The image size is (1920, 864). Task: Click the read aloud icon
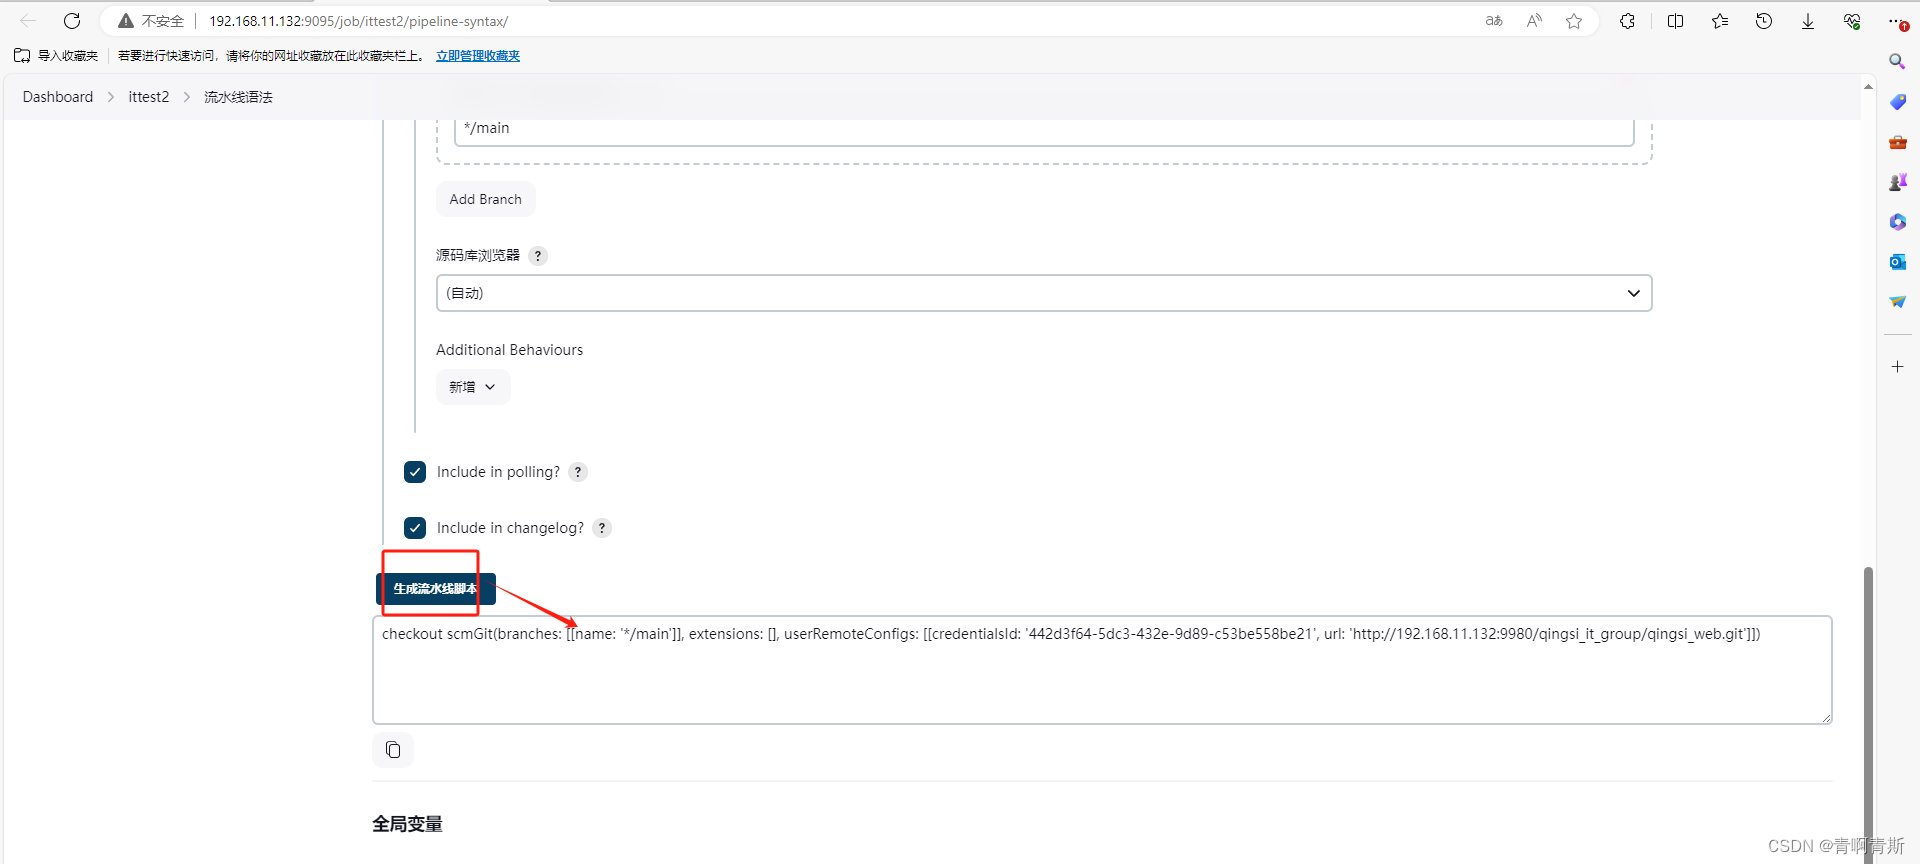point(1534,21)
